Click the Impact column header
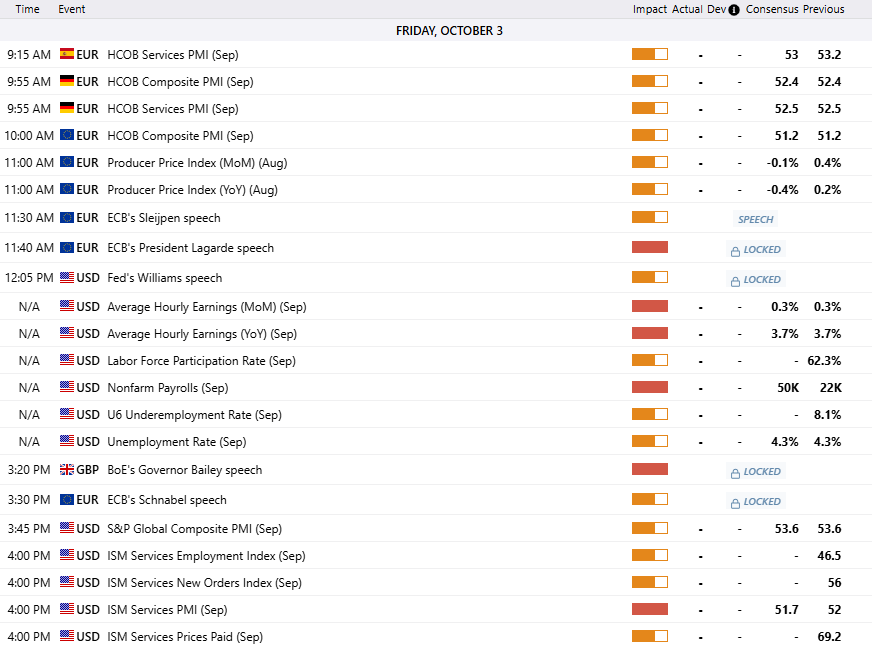The height and width of the screenshot is (649, 872). (649, 10)
